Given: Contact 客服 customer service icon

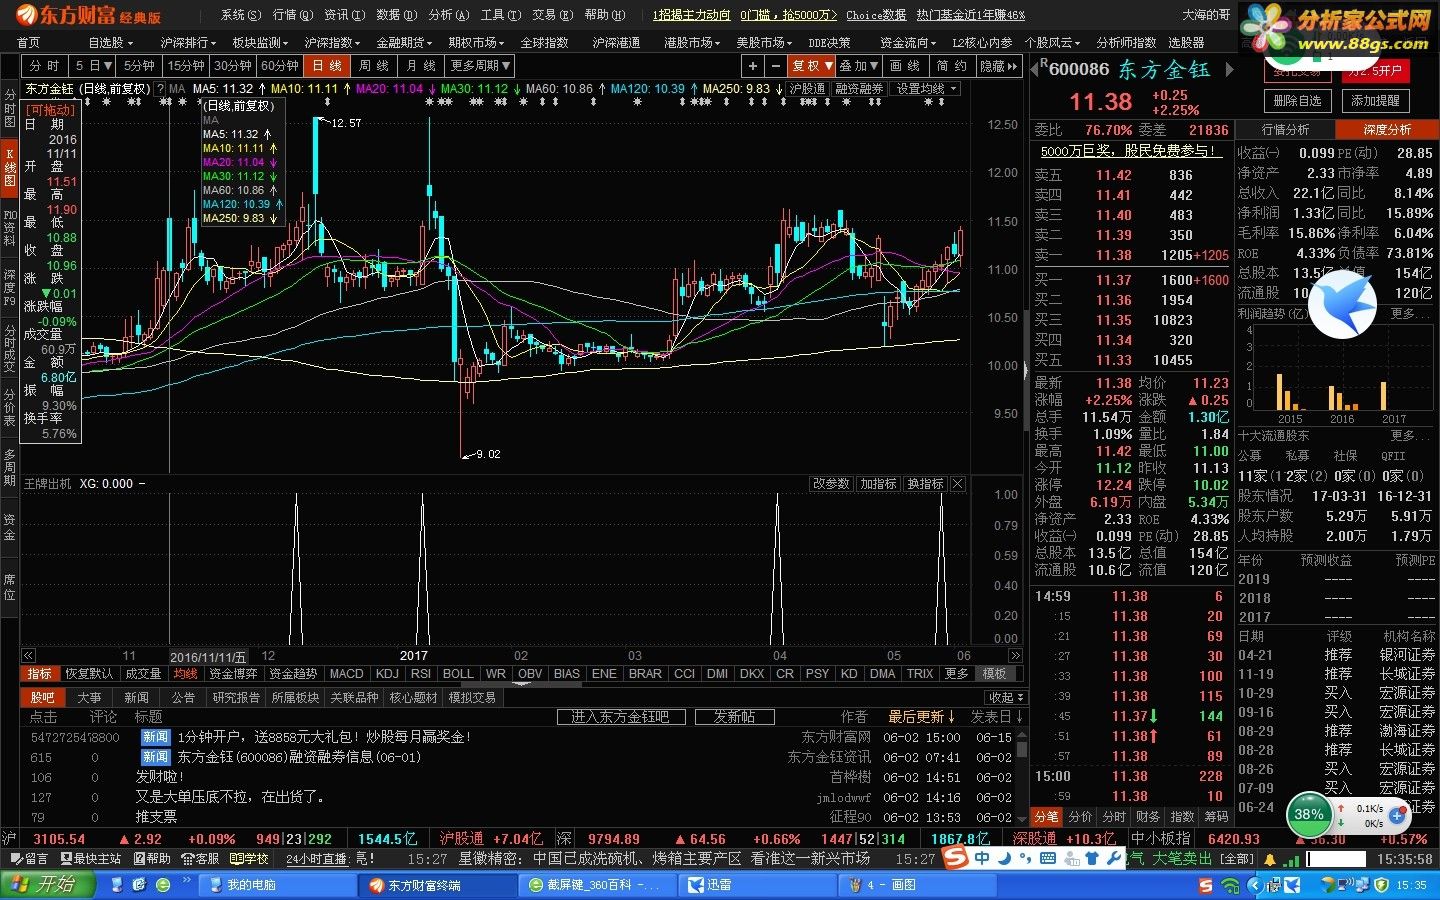Looking at the screenshot, I should pos(200,859).
